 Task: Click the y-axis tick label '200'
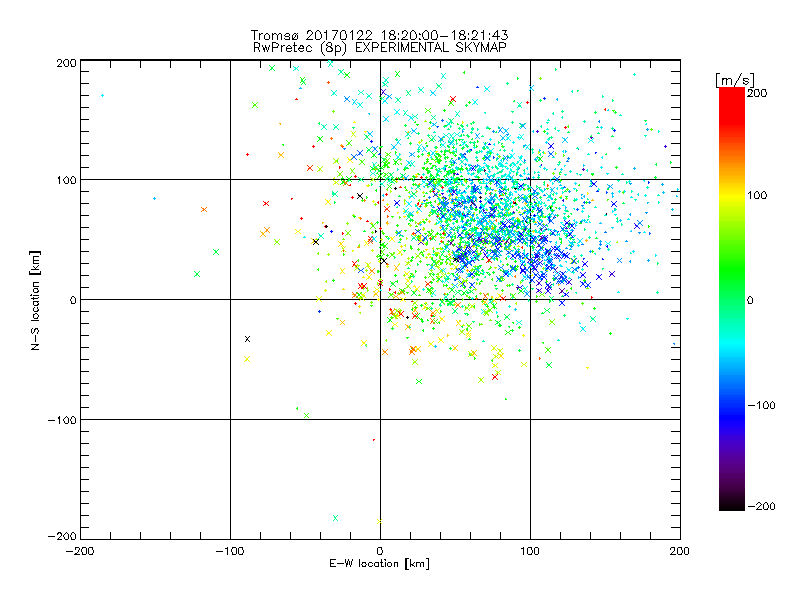[66, 63]
